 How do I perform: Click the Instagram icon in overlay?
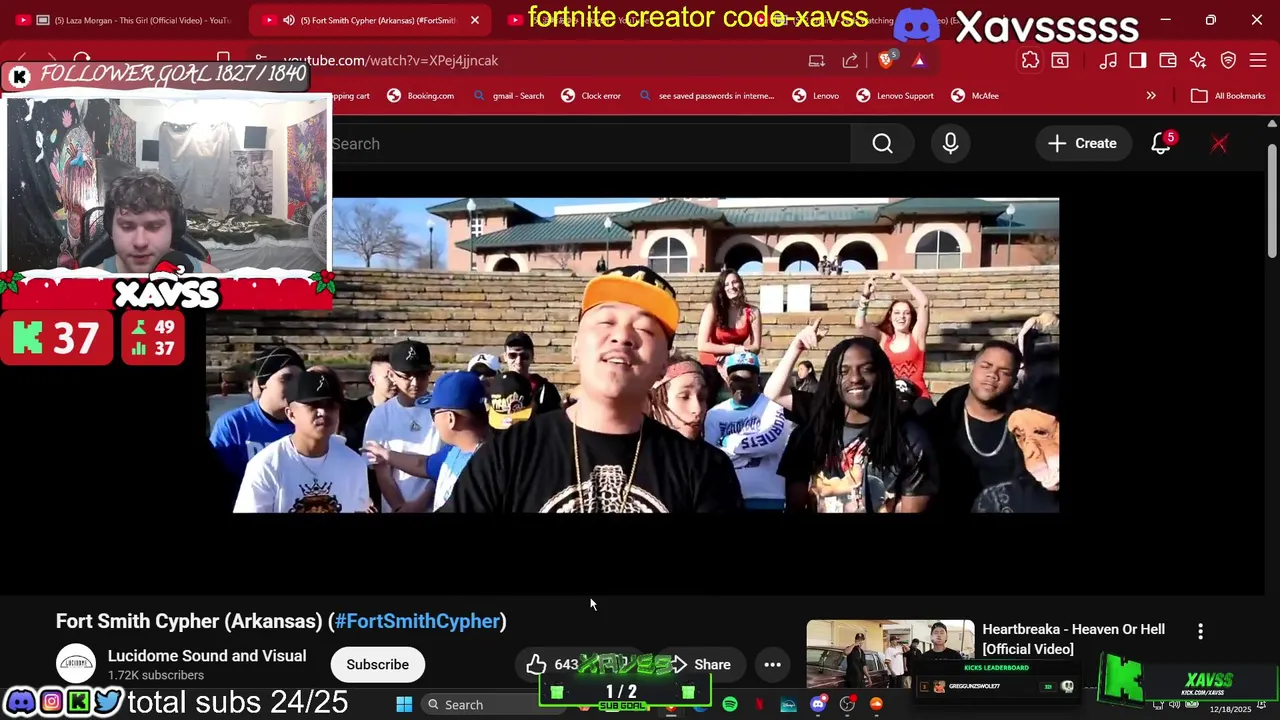point(50,702)
